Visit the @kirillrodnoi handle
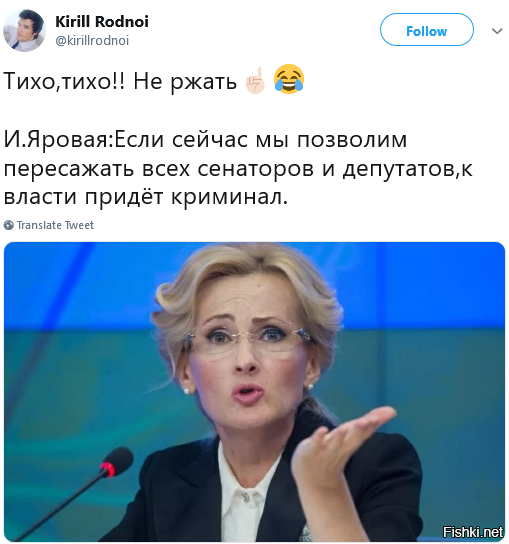The image size is (509, 544). pyautogui.click(x=92, y=41)
